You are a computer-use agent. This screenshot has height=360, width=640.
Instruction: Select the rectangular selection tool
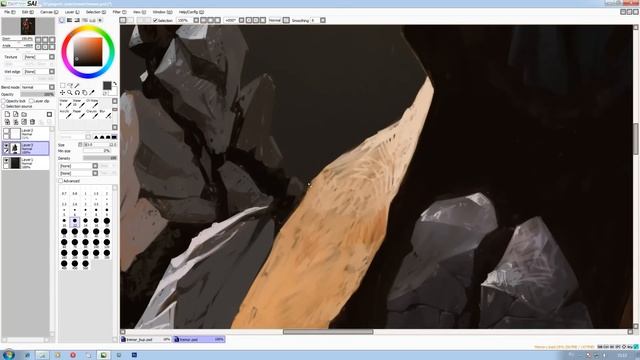point(62,85)
